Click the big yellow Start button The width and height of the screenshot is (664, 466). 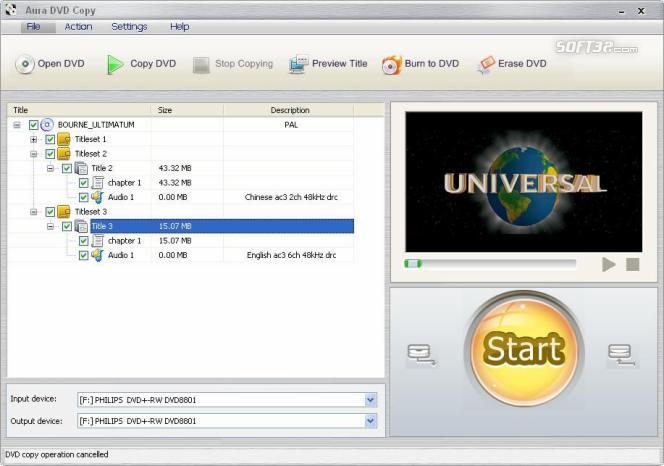coord(524,349)
